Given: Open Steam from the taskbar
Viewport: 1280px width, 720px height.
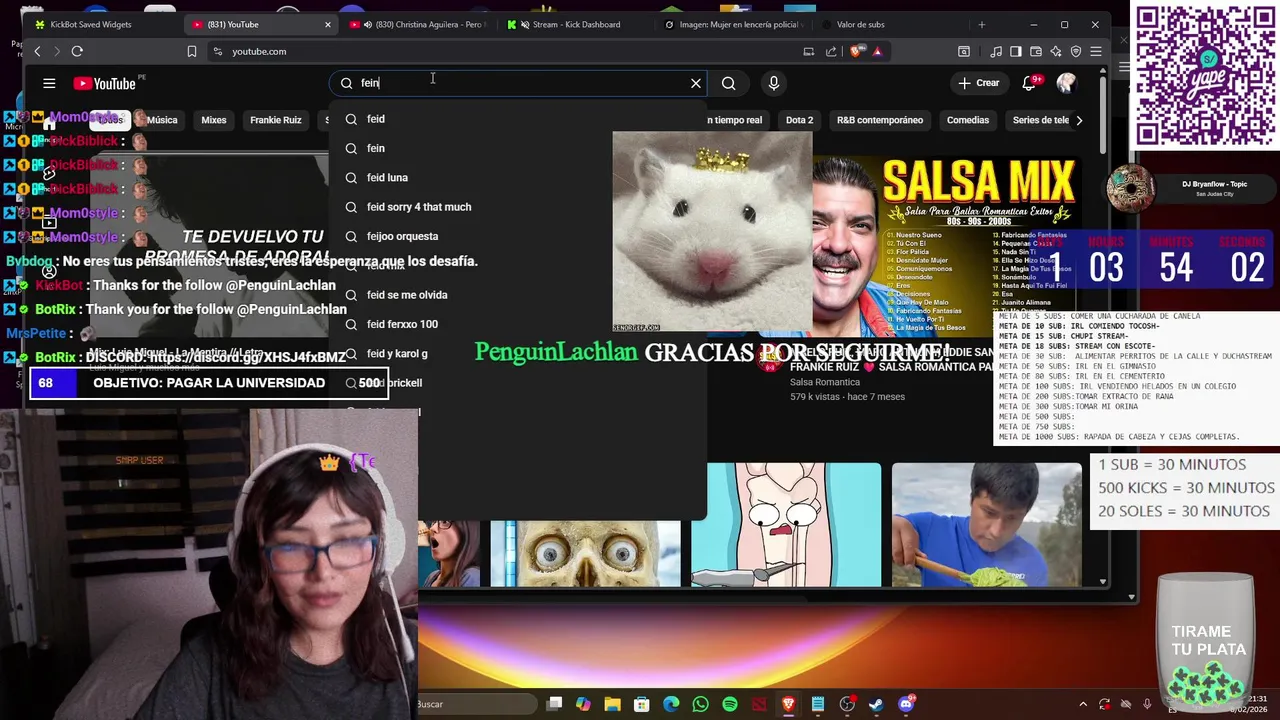Looking at the screenshot, I should [x=876, y=704].
